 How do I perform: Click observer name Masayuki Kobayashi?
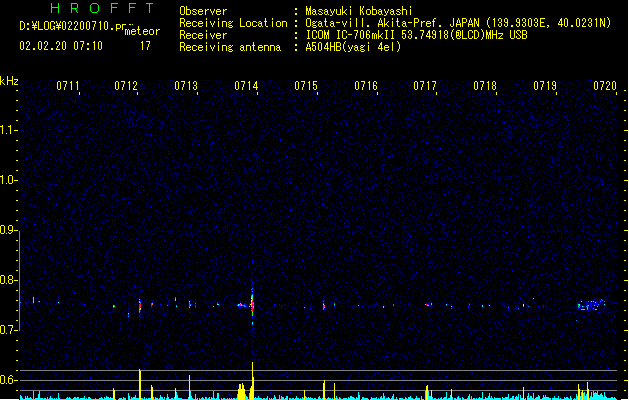click(x=359, y=11)
